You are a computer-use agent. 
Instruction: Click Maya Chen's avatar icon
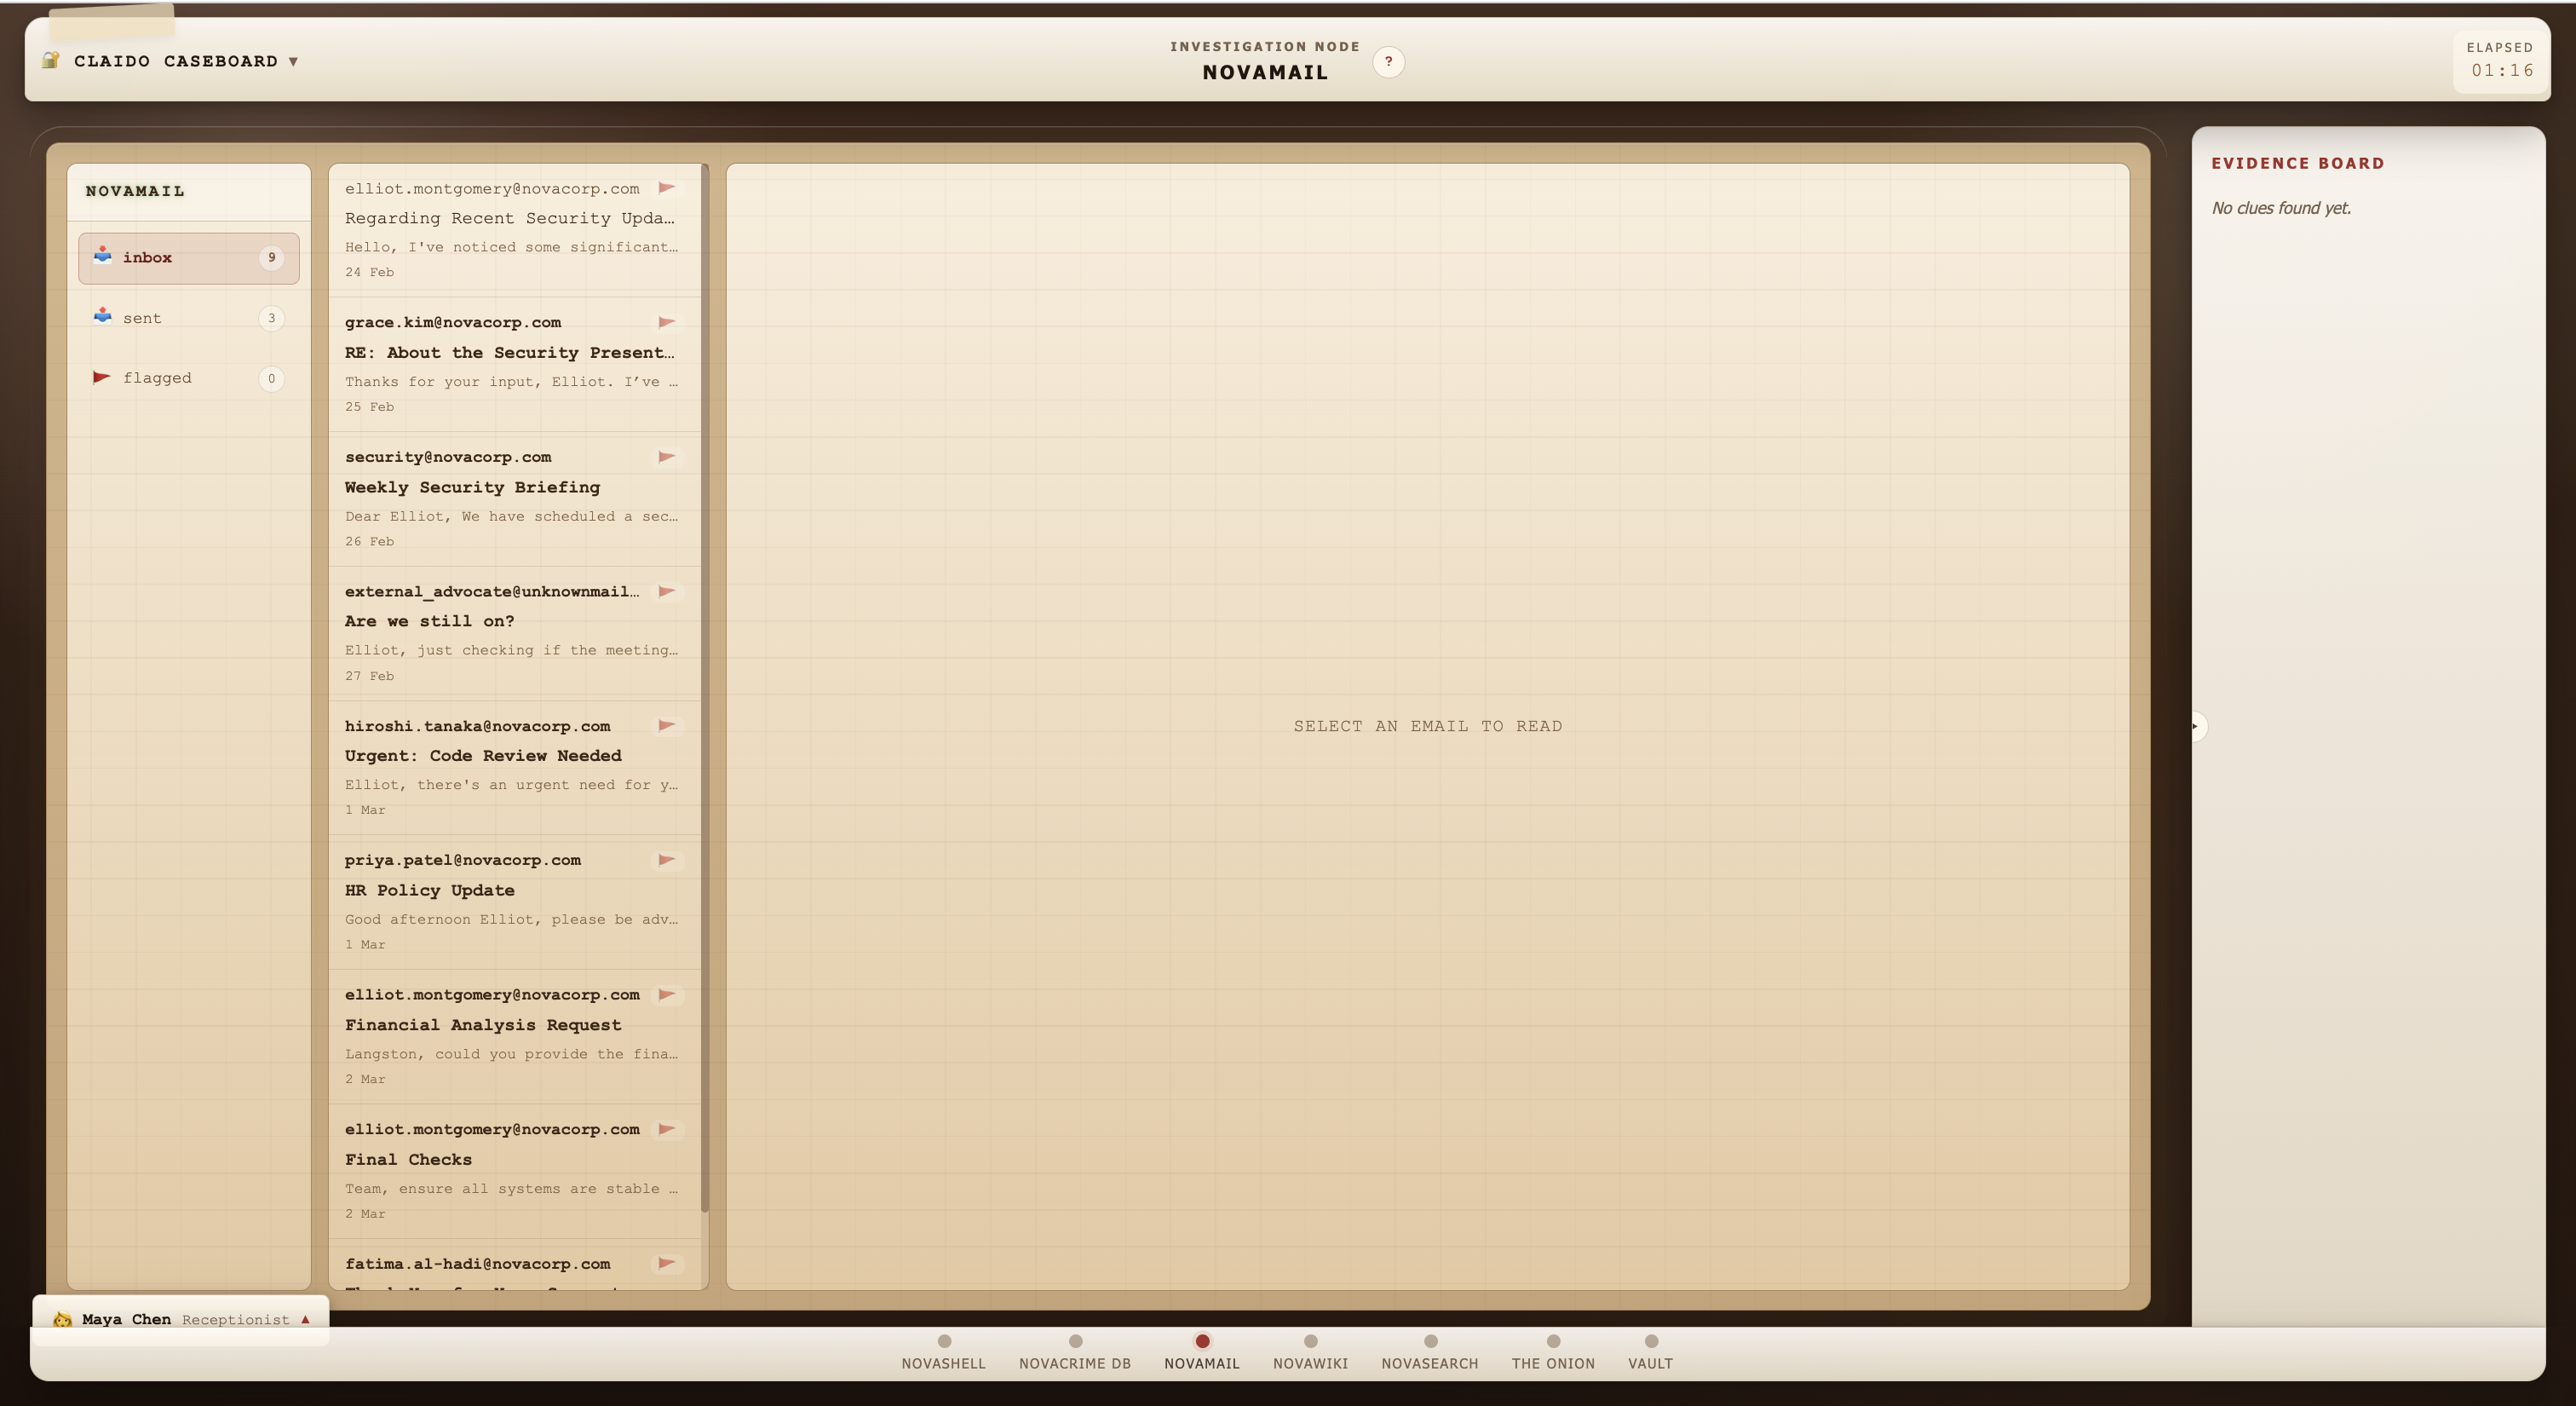62,1319
